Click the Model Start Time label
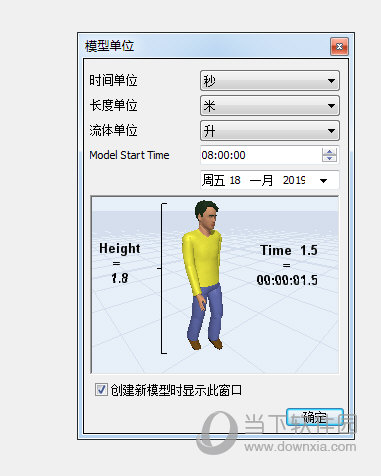Viewport: 381px width, 476px height. [x=129, y=155]
